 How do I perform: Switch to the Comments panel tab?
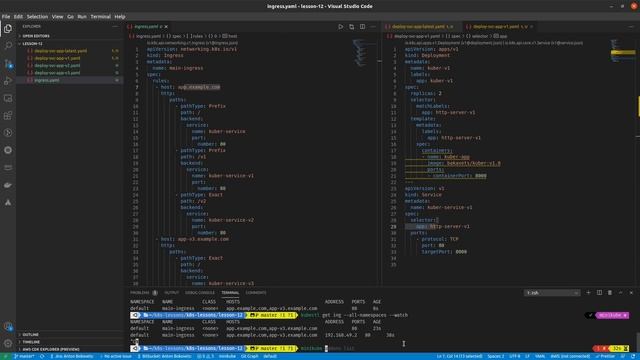click(x=256, y=293)
